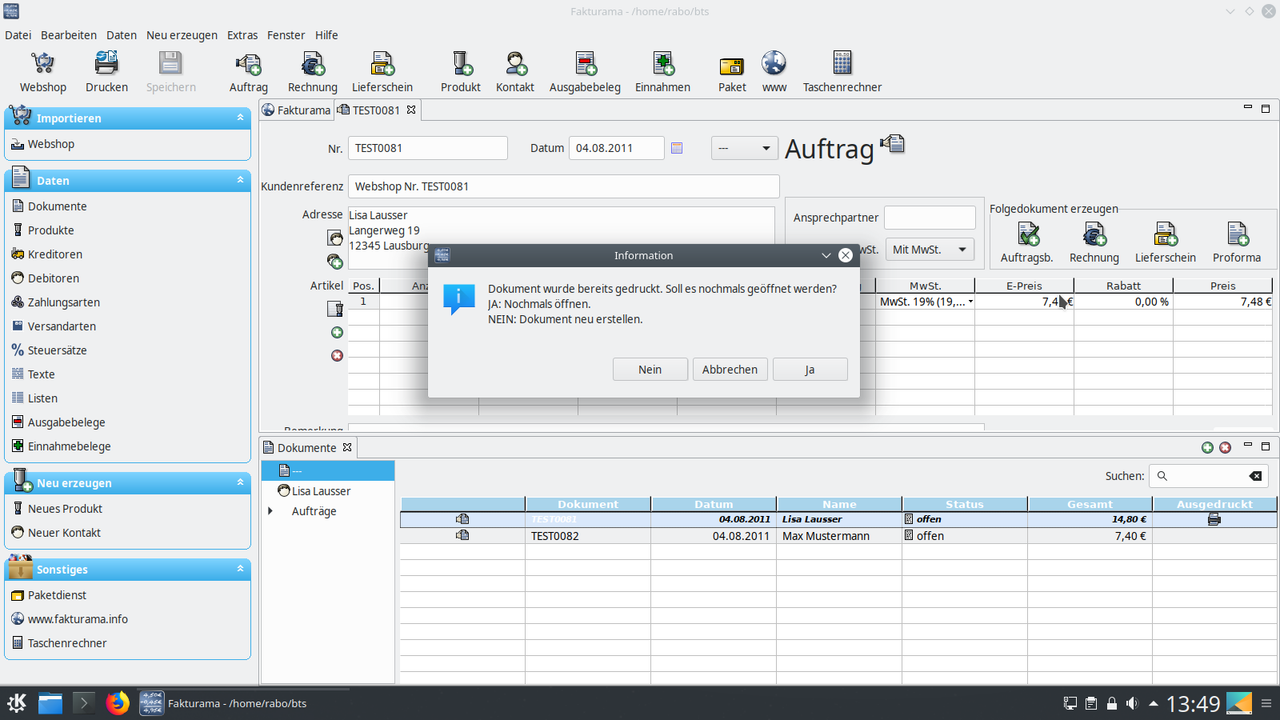
Task: Open the www browser toolbar icon
Action: [x=774, y=63]
